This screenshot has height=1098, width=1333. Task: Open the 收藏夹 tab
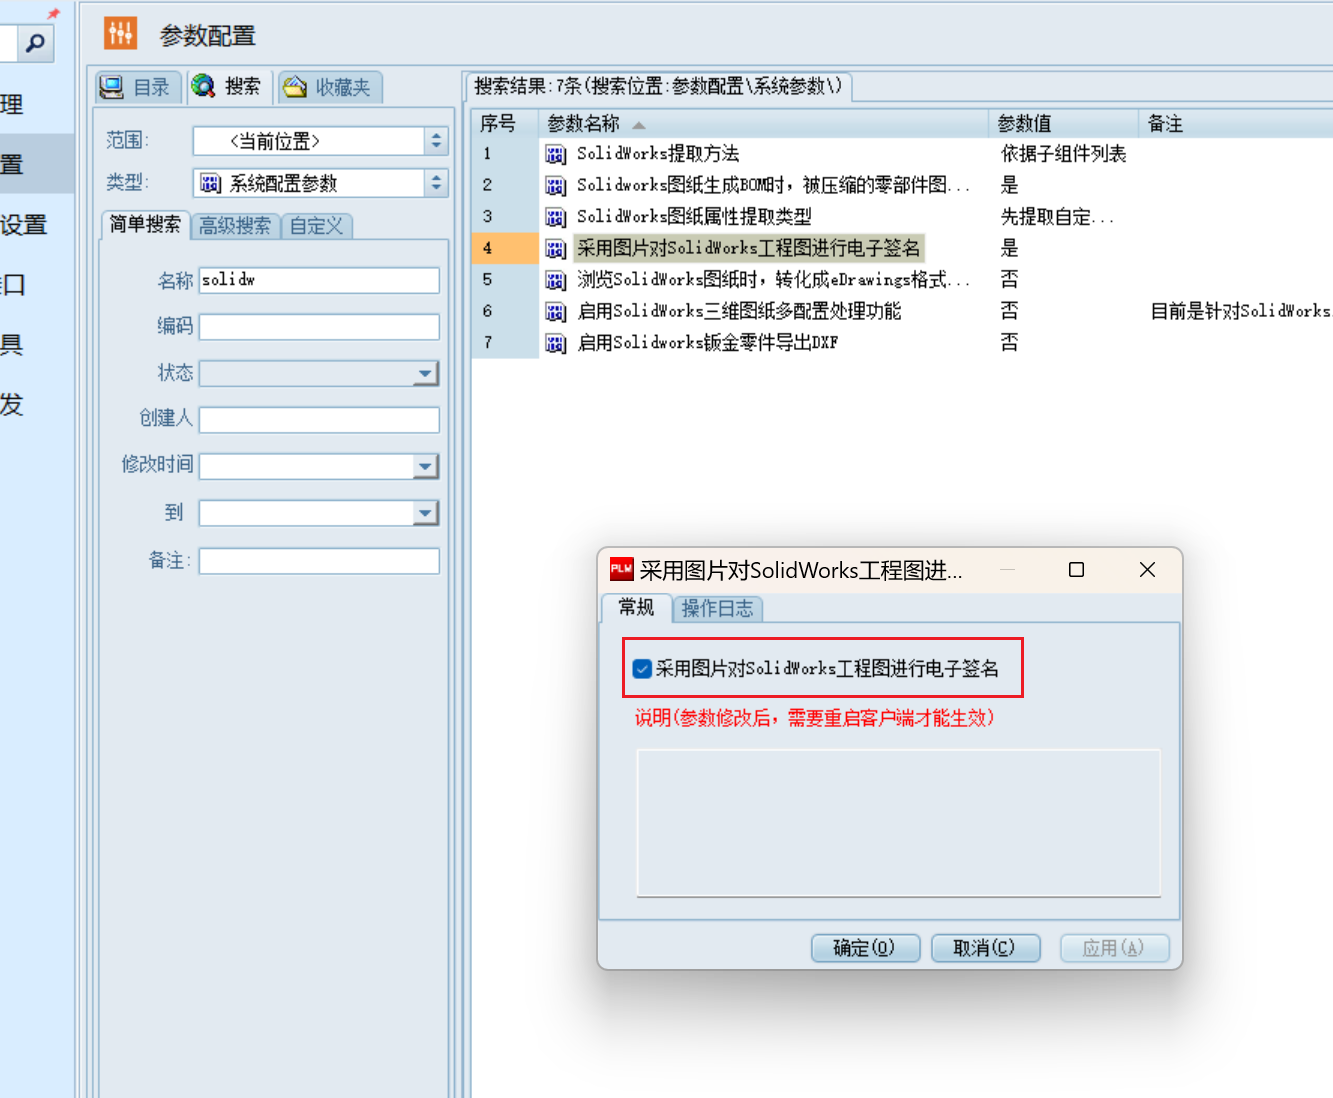pos(329,87)
